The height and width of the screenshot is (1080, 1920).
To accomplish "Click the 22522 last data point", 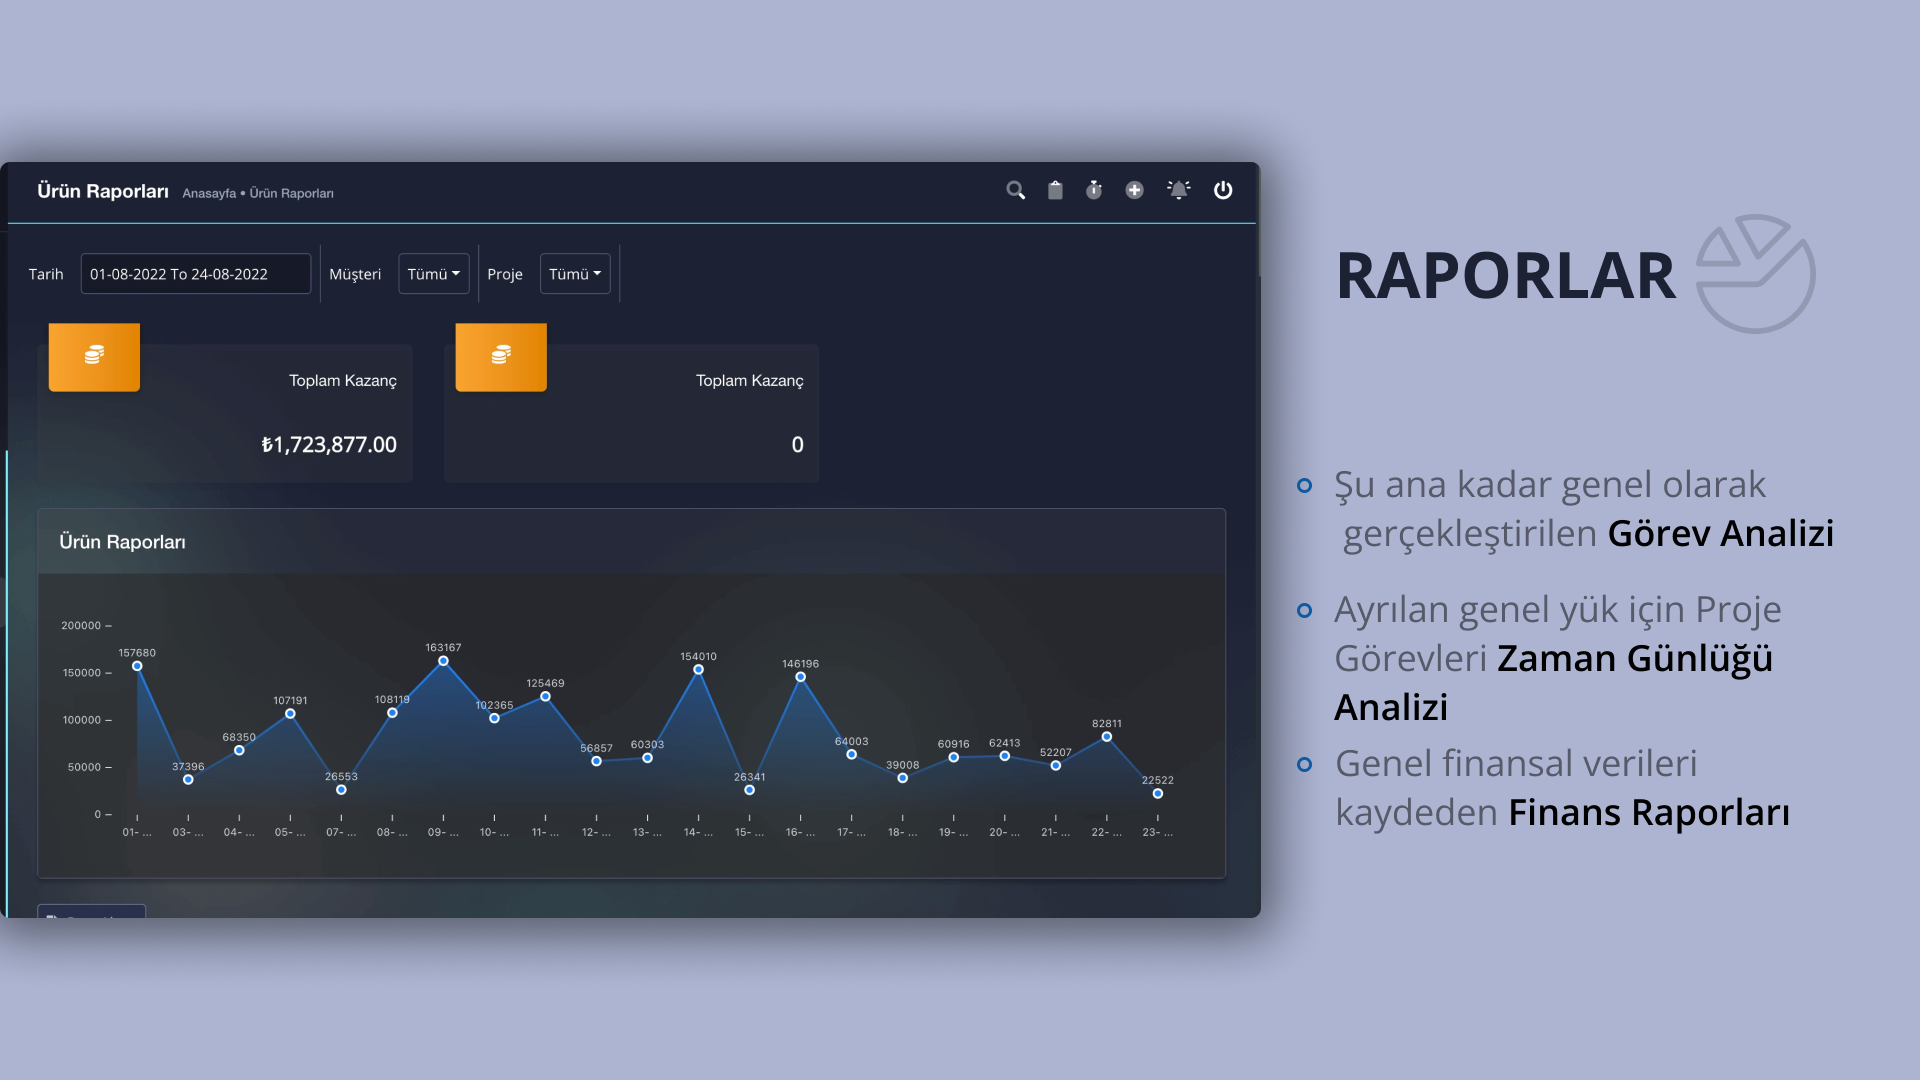I will 1157,794.
